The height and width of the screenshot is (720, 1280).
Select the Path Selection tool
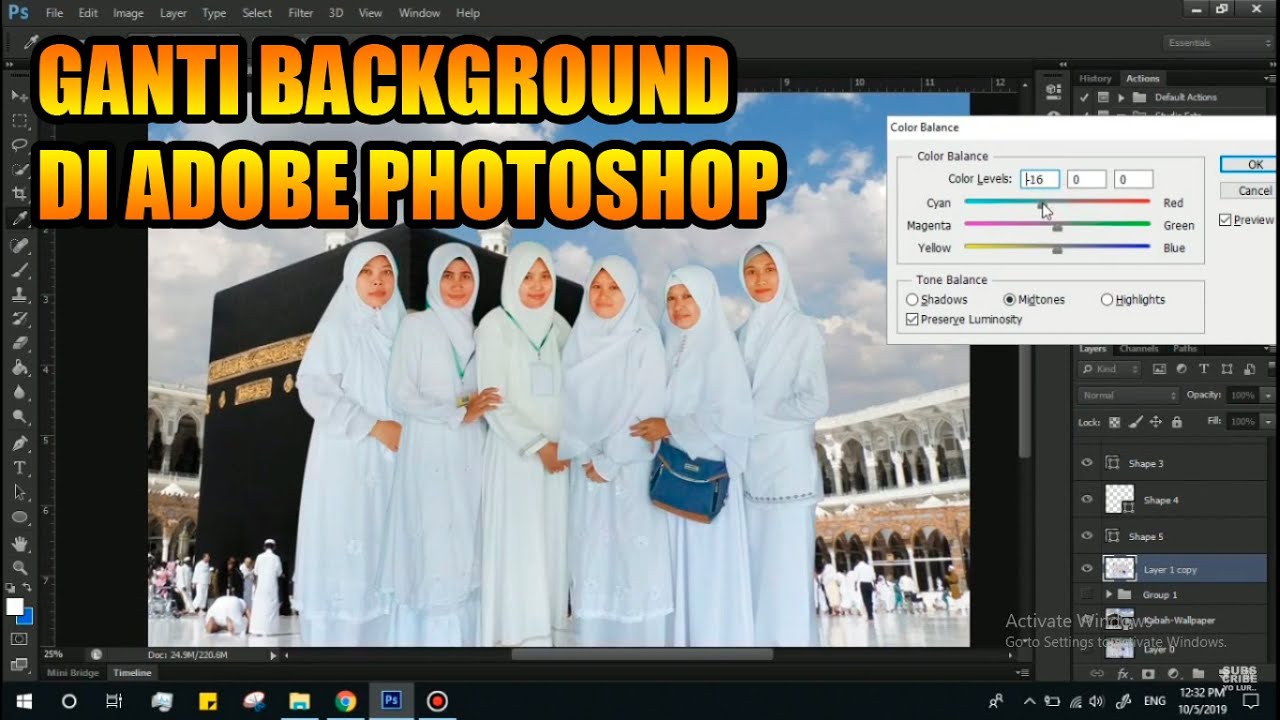[x=19, y=492]
